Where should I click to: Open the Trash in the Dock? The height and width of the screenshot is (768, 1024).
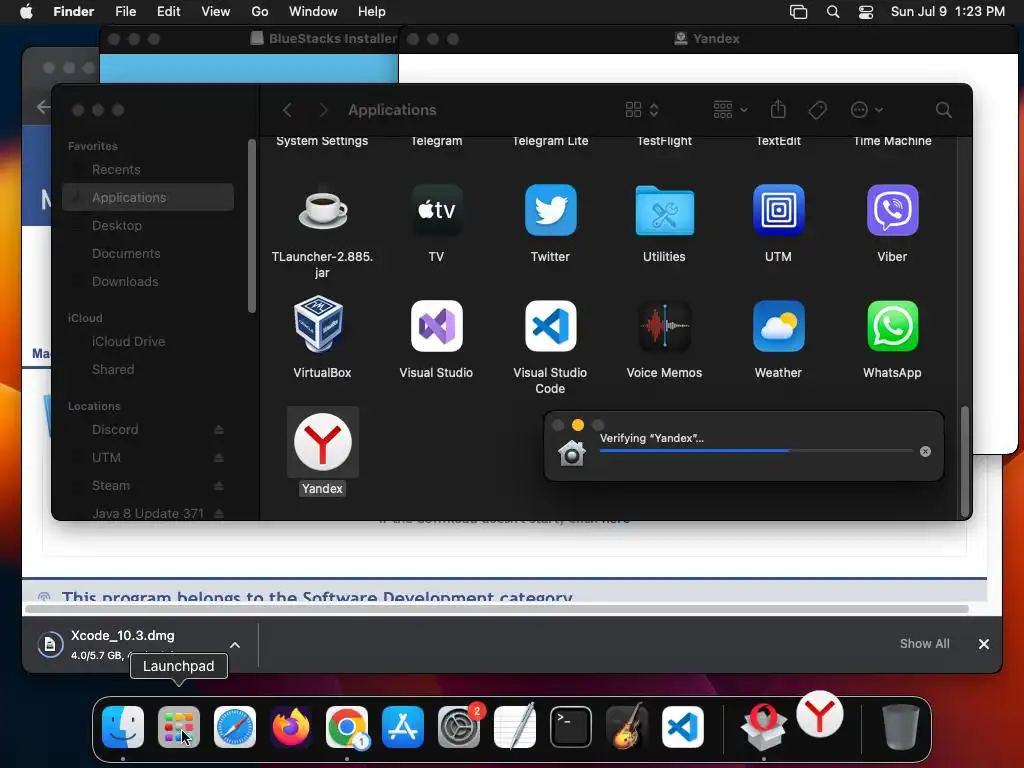901,727
